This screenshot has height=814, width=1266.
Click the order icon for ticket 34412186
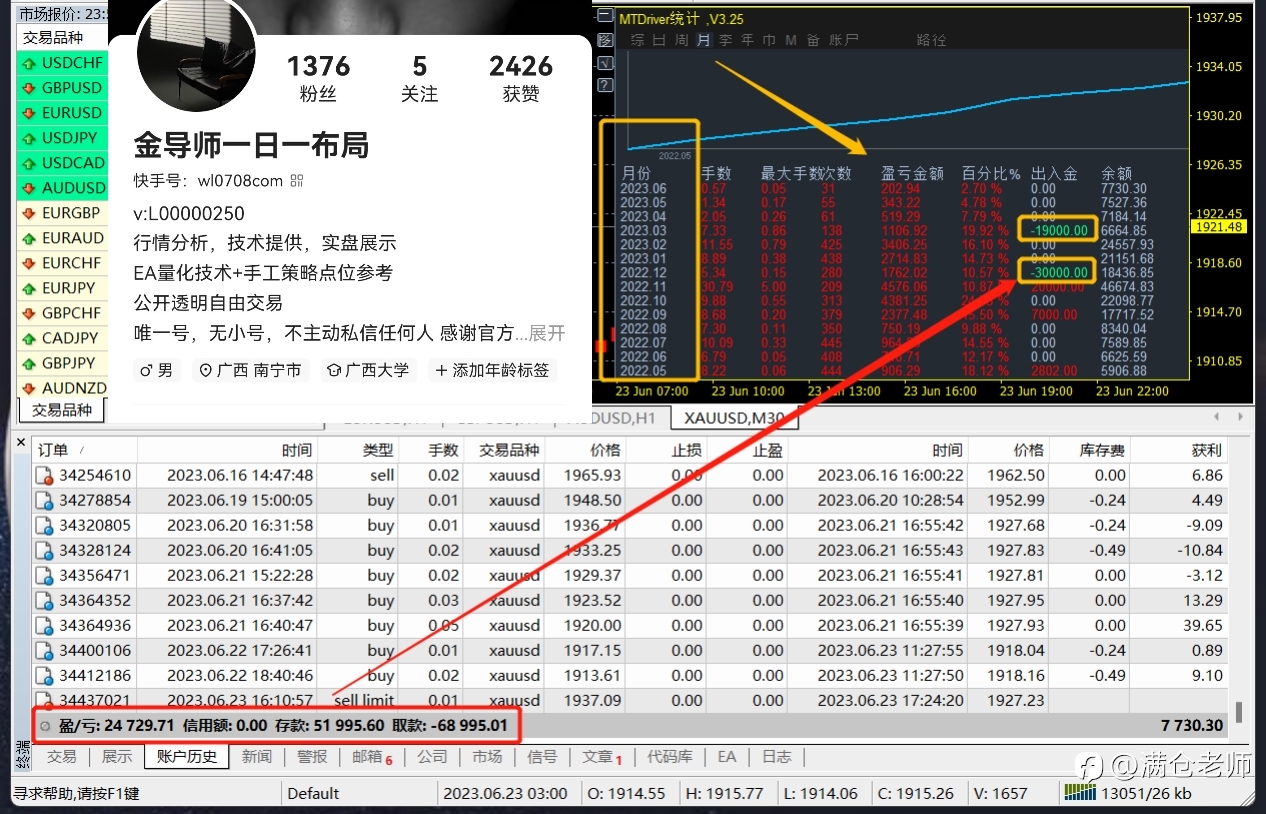tap(43, 676)
